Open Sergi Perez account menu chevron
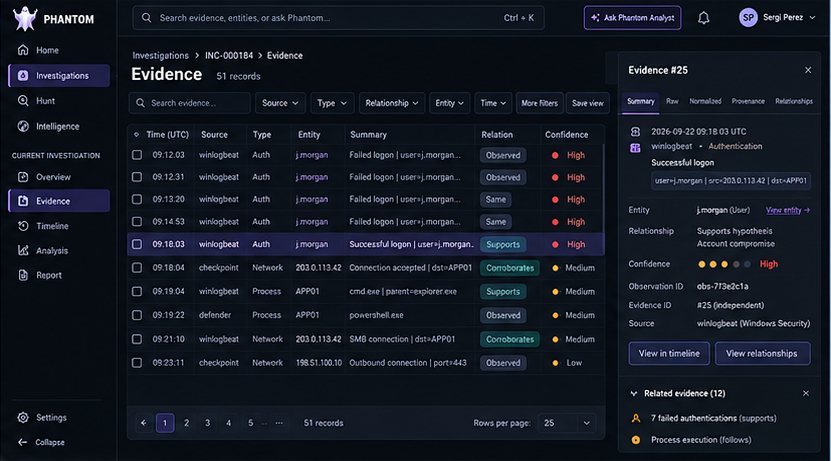The width and height of the screenshot is (831, 461). pos(812,17)
